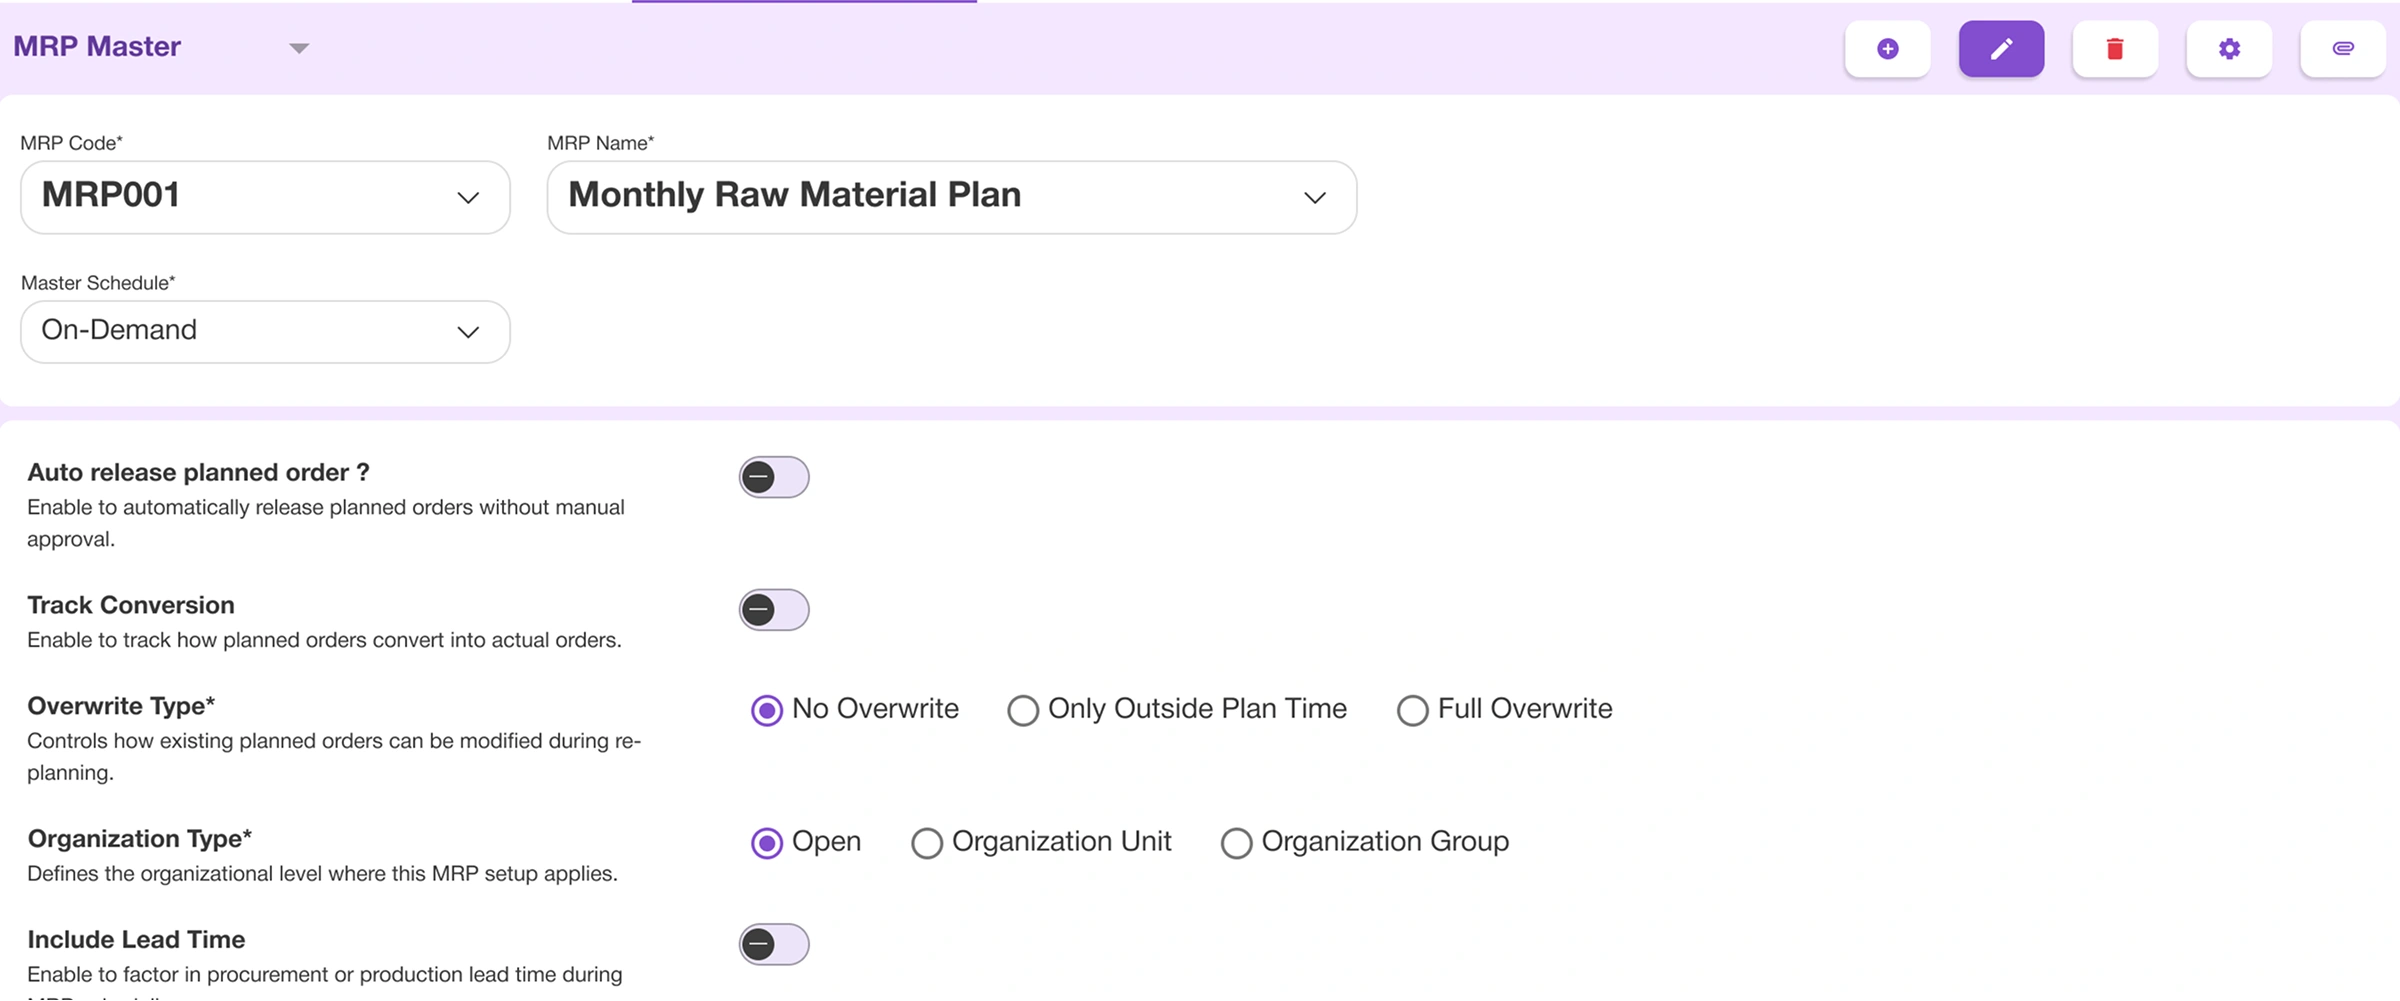Attach a file using the paperclip icon
The height and width of the screenshot is (1001, 2400).
tap(2342, 48)
